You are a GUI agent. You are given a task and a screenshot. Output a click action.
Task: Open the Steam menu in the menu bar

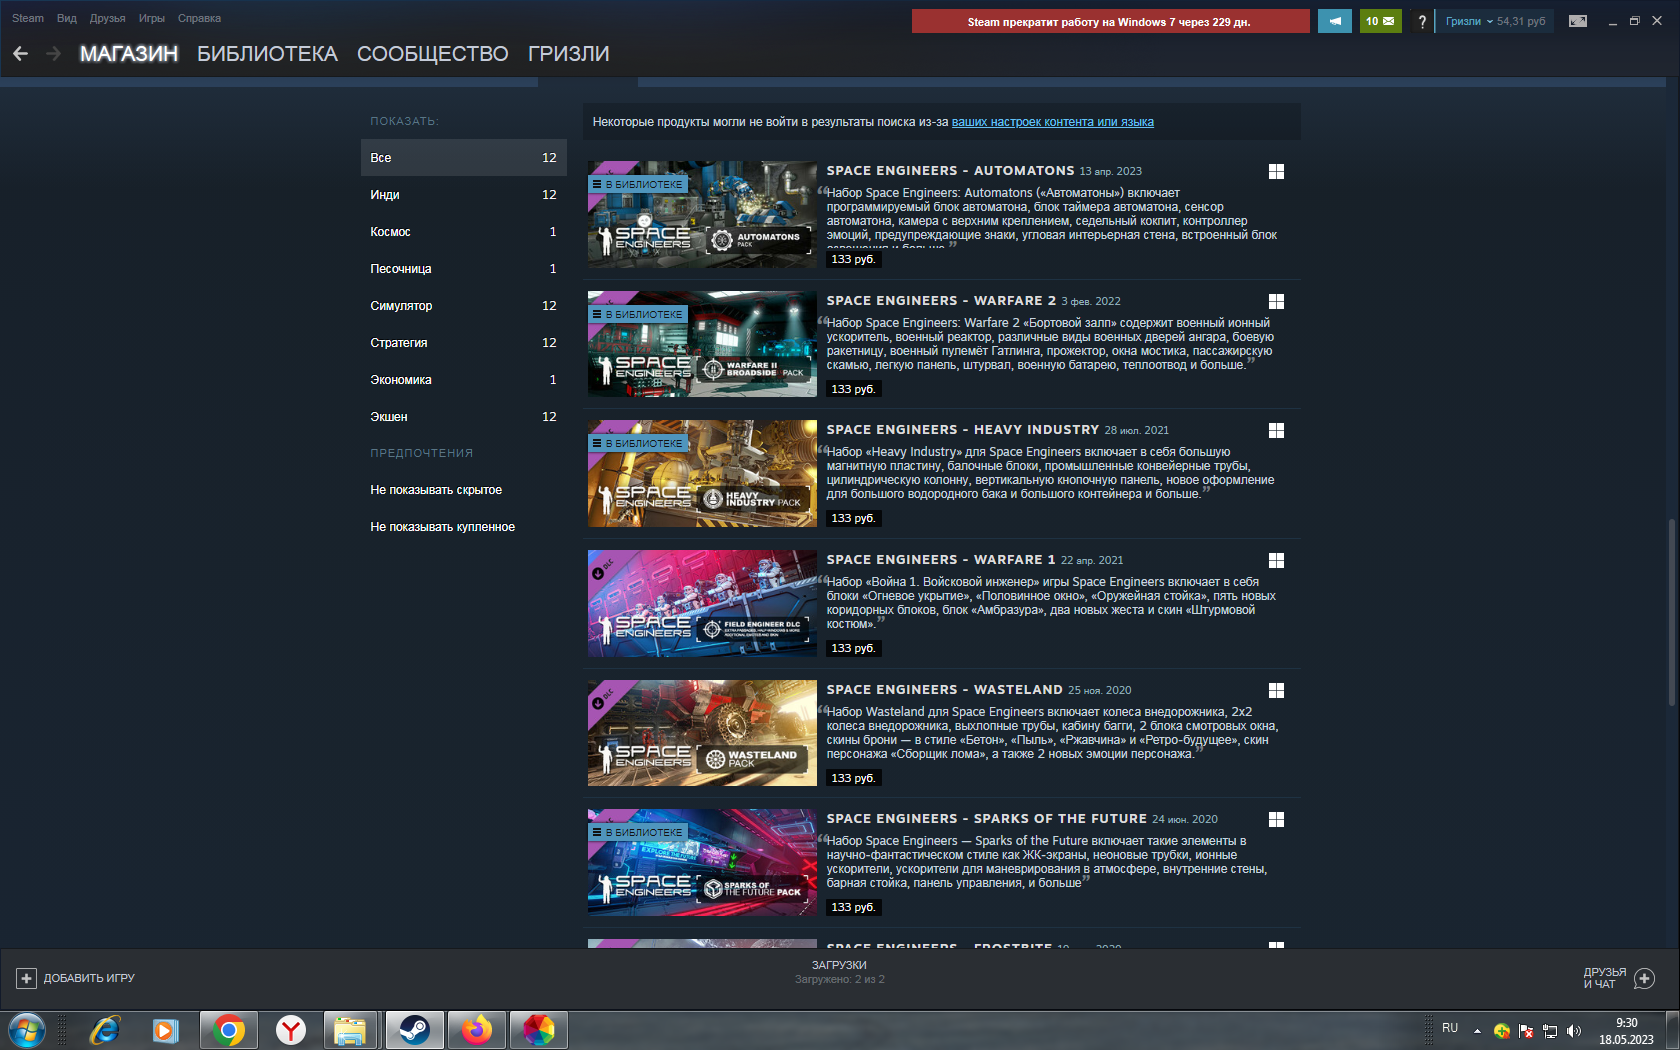click(x=28, y=18)
